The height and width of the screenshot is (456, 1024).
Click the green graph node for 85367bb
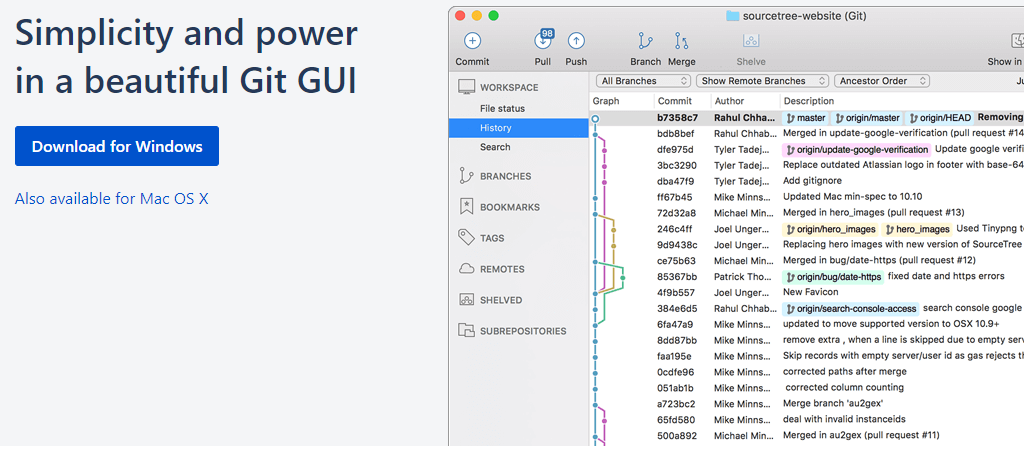(x=623, y=278)
